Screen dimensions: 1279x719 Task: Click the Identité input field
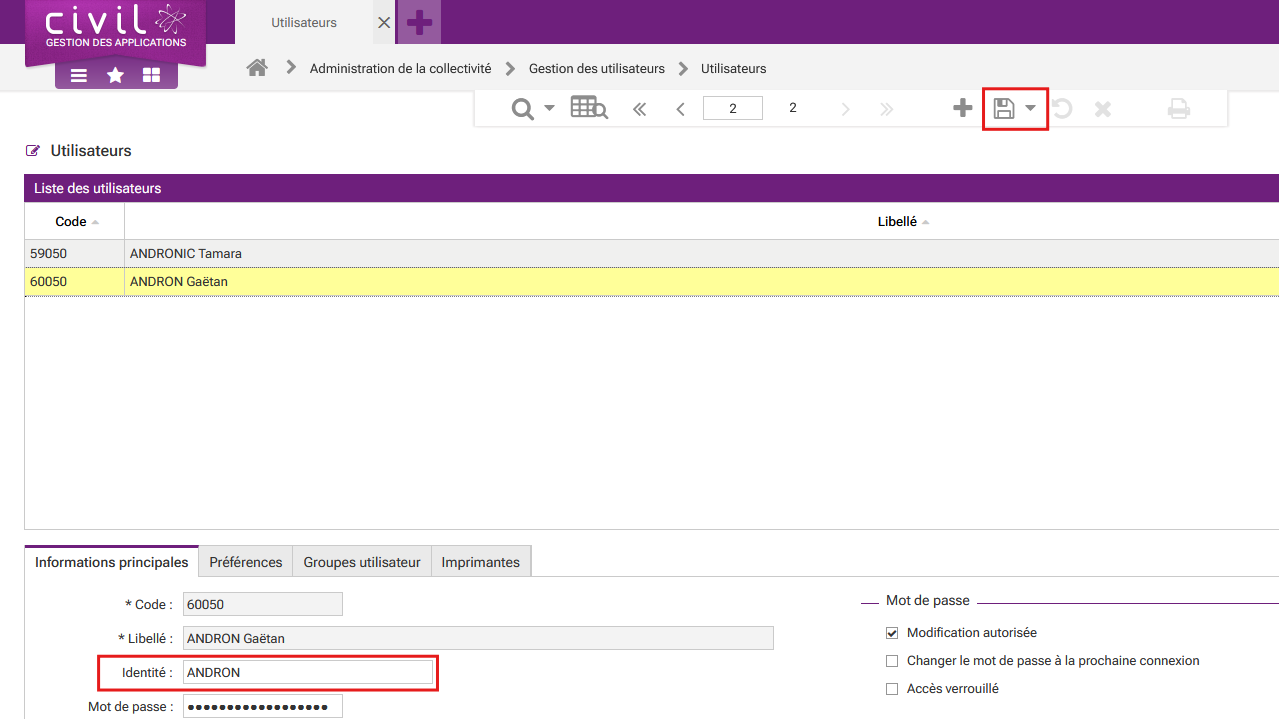(x=308, y=673)
